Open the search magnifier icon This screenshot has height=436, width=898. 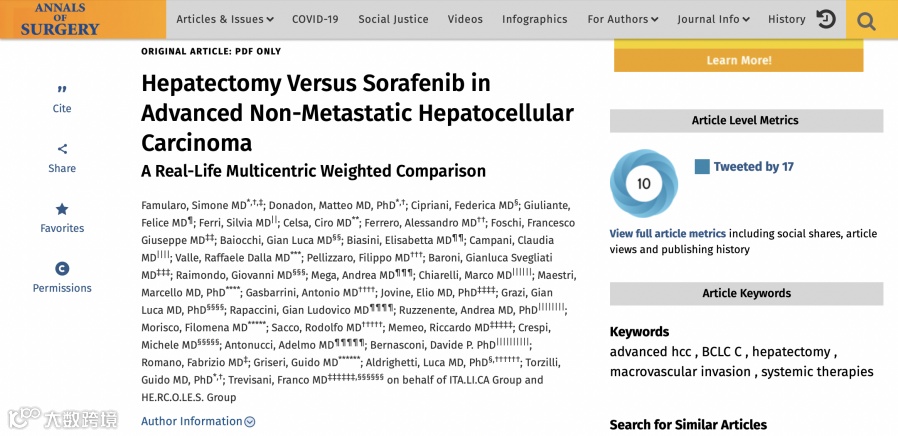(x=866, y=20)
